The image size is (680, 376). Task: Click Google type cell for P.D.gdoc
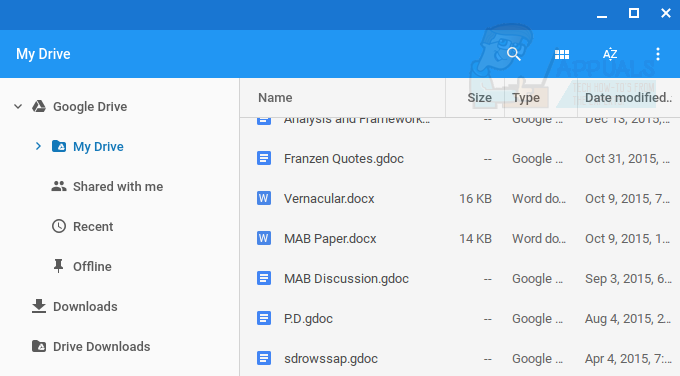537,319
